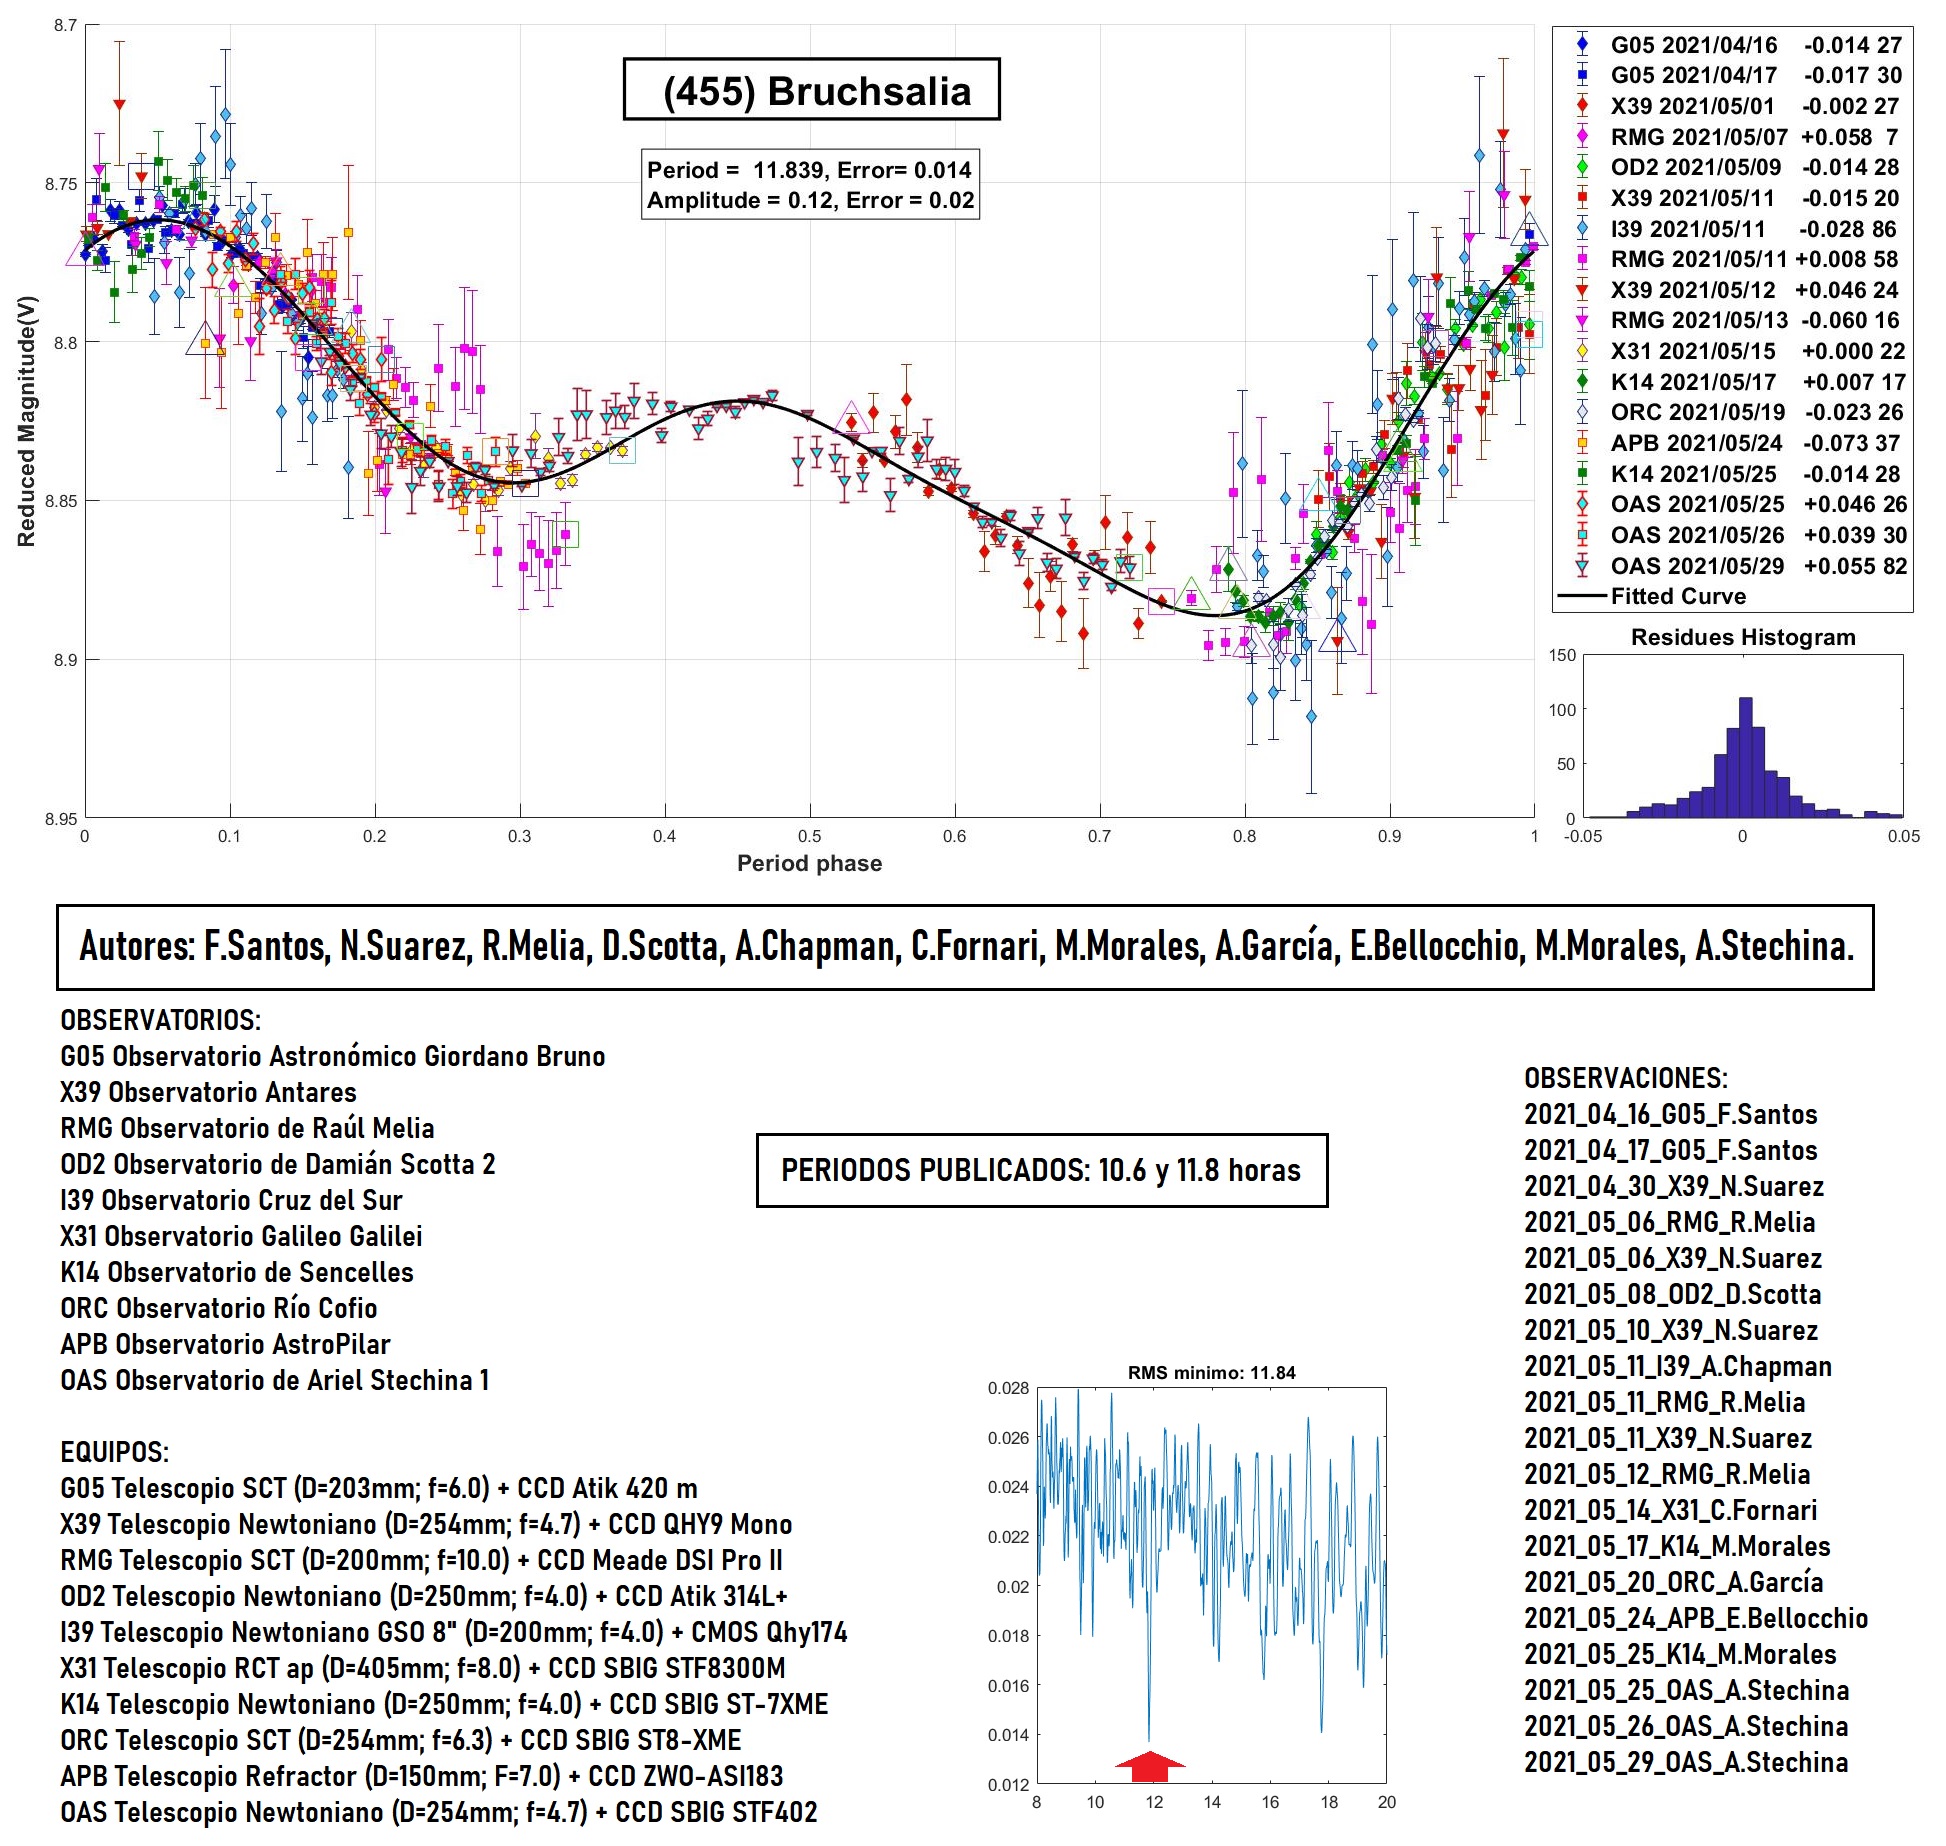Select RMG Telescopio SCT Meade DSI Pro II line
Screen dimensions: 1946x1846
coord(421,1560)
